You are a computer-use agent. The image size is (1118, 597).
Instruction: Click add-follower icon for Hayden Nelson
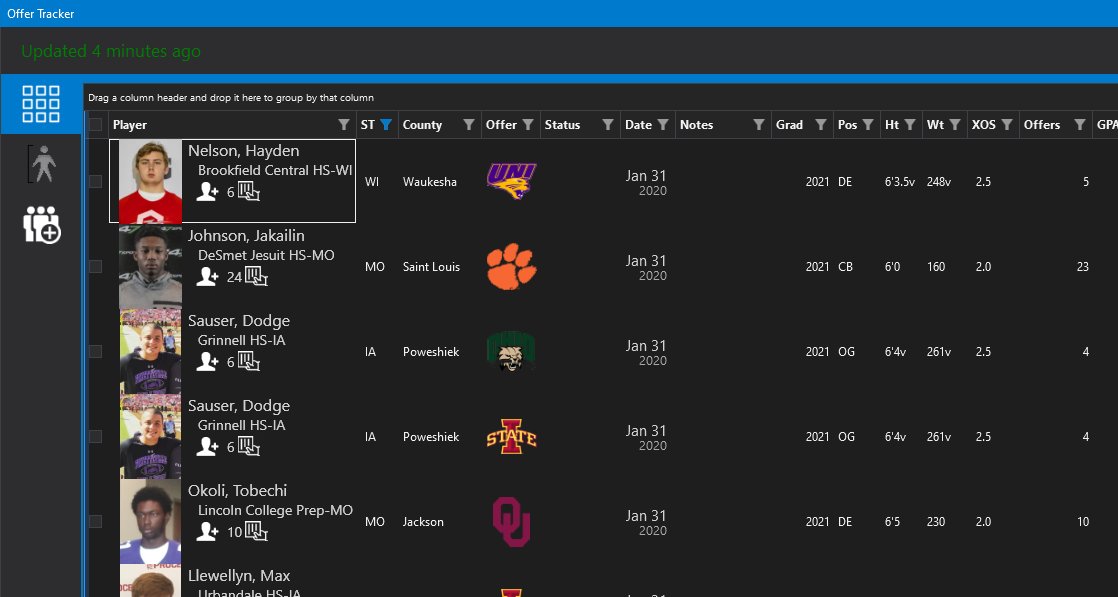pos(207,192)
